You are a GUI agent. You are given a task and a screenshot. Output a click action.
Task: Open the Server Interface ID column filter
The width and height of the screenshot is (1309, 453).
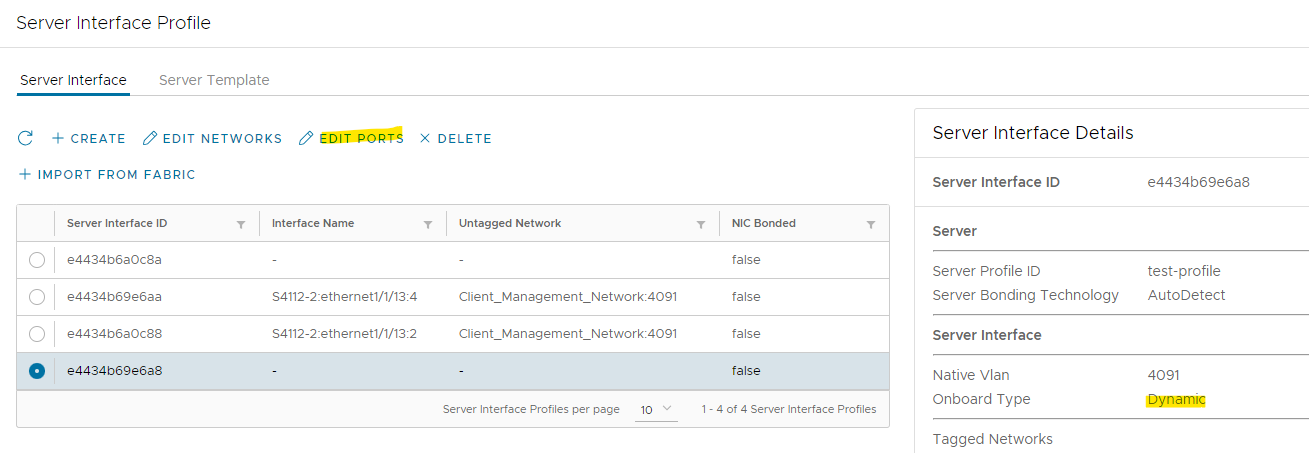[x=241, y=224]
